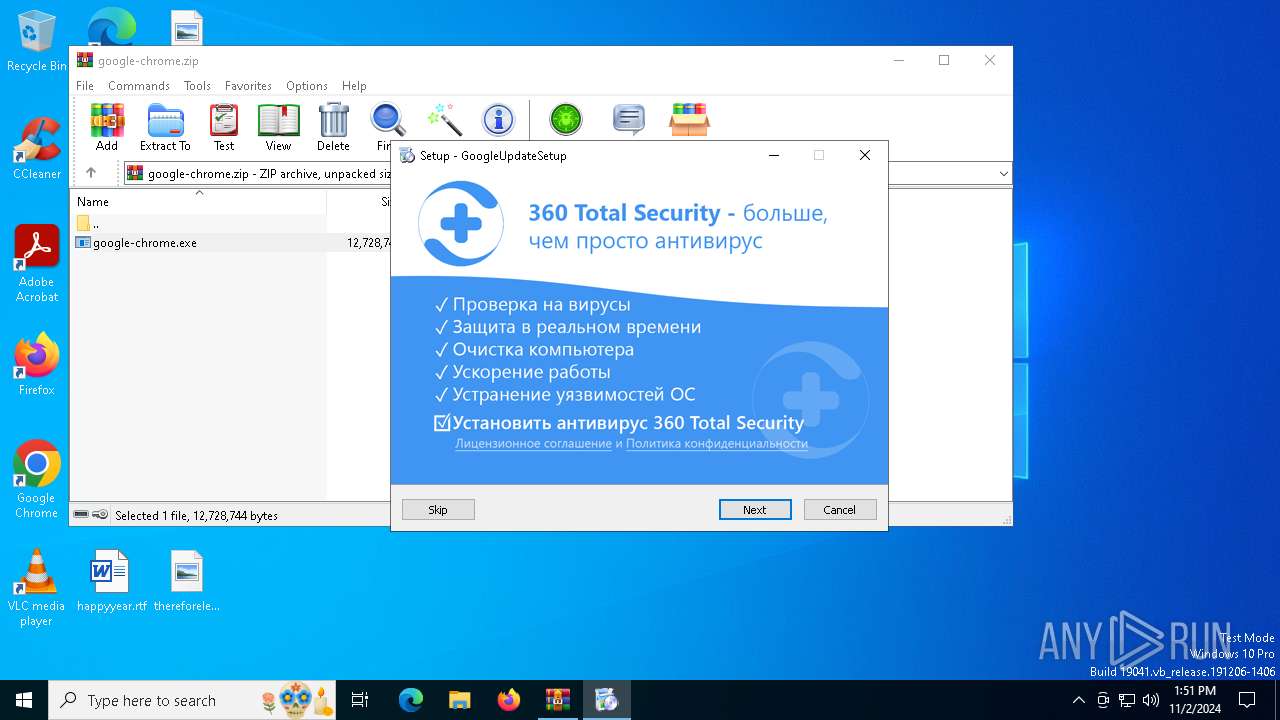Open File Explorer from the taskbar
Screen dimensions: 1280x720
click(x=459, y=700)
